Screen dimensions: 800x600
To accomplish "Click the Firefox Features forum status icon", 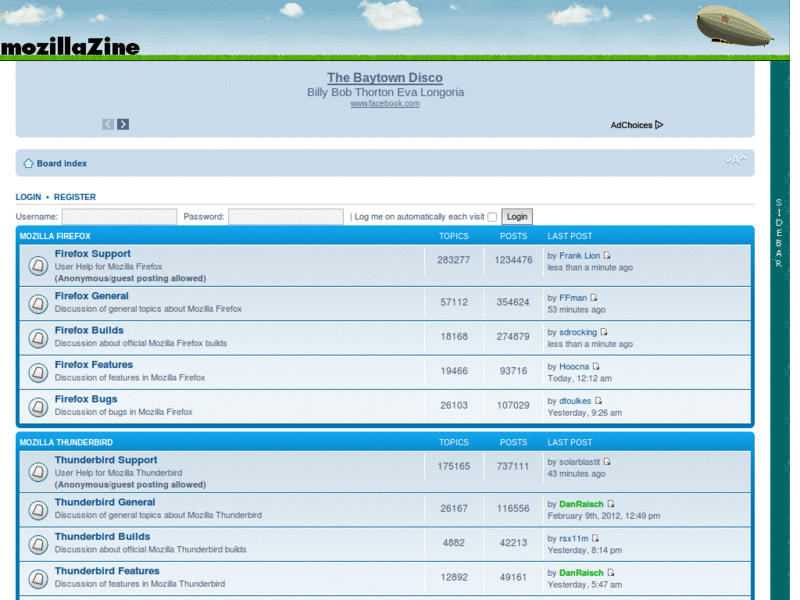I will (38, 372).
